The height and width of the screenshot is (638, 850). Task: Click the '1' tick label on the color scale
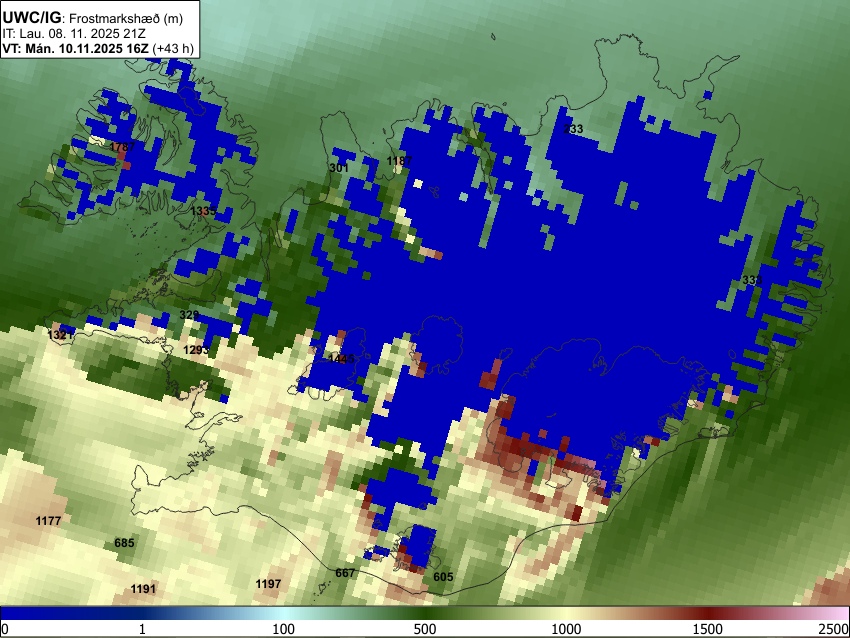[142, 629]
